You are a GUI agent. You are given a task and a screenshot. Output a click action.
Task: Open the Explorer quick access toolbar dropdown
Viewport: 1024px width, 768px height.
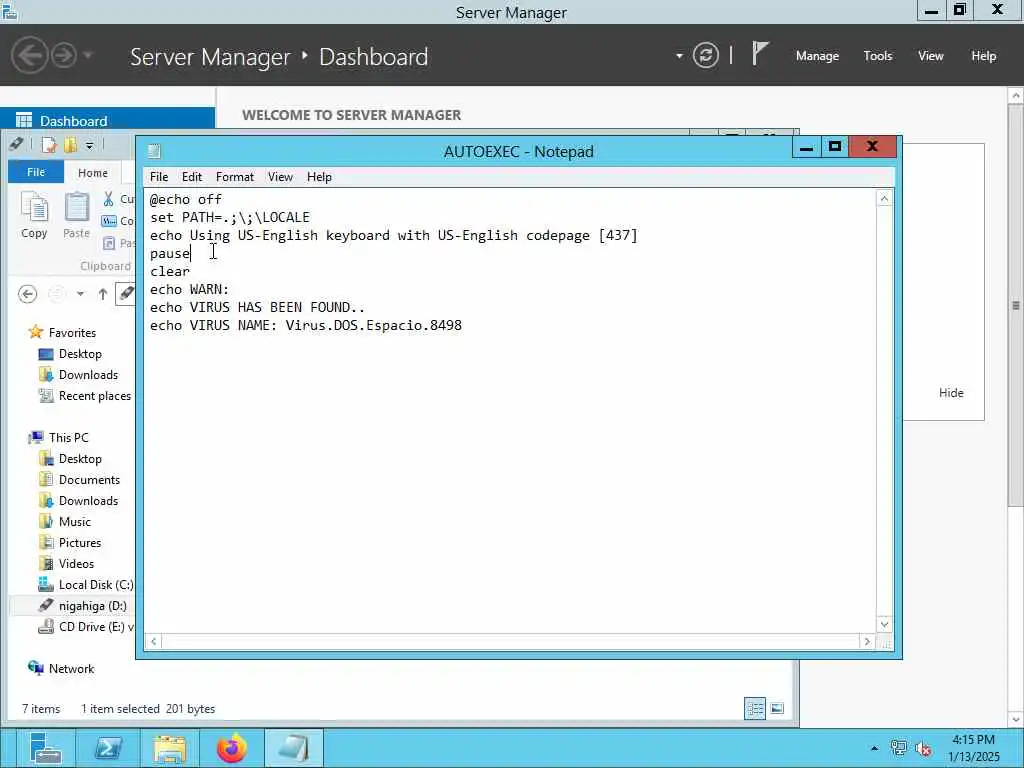click(x=89, y=145)
